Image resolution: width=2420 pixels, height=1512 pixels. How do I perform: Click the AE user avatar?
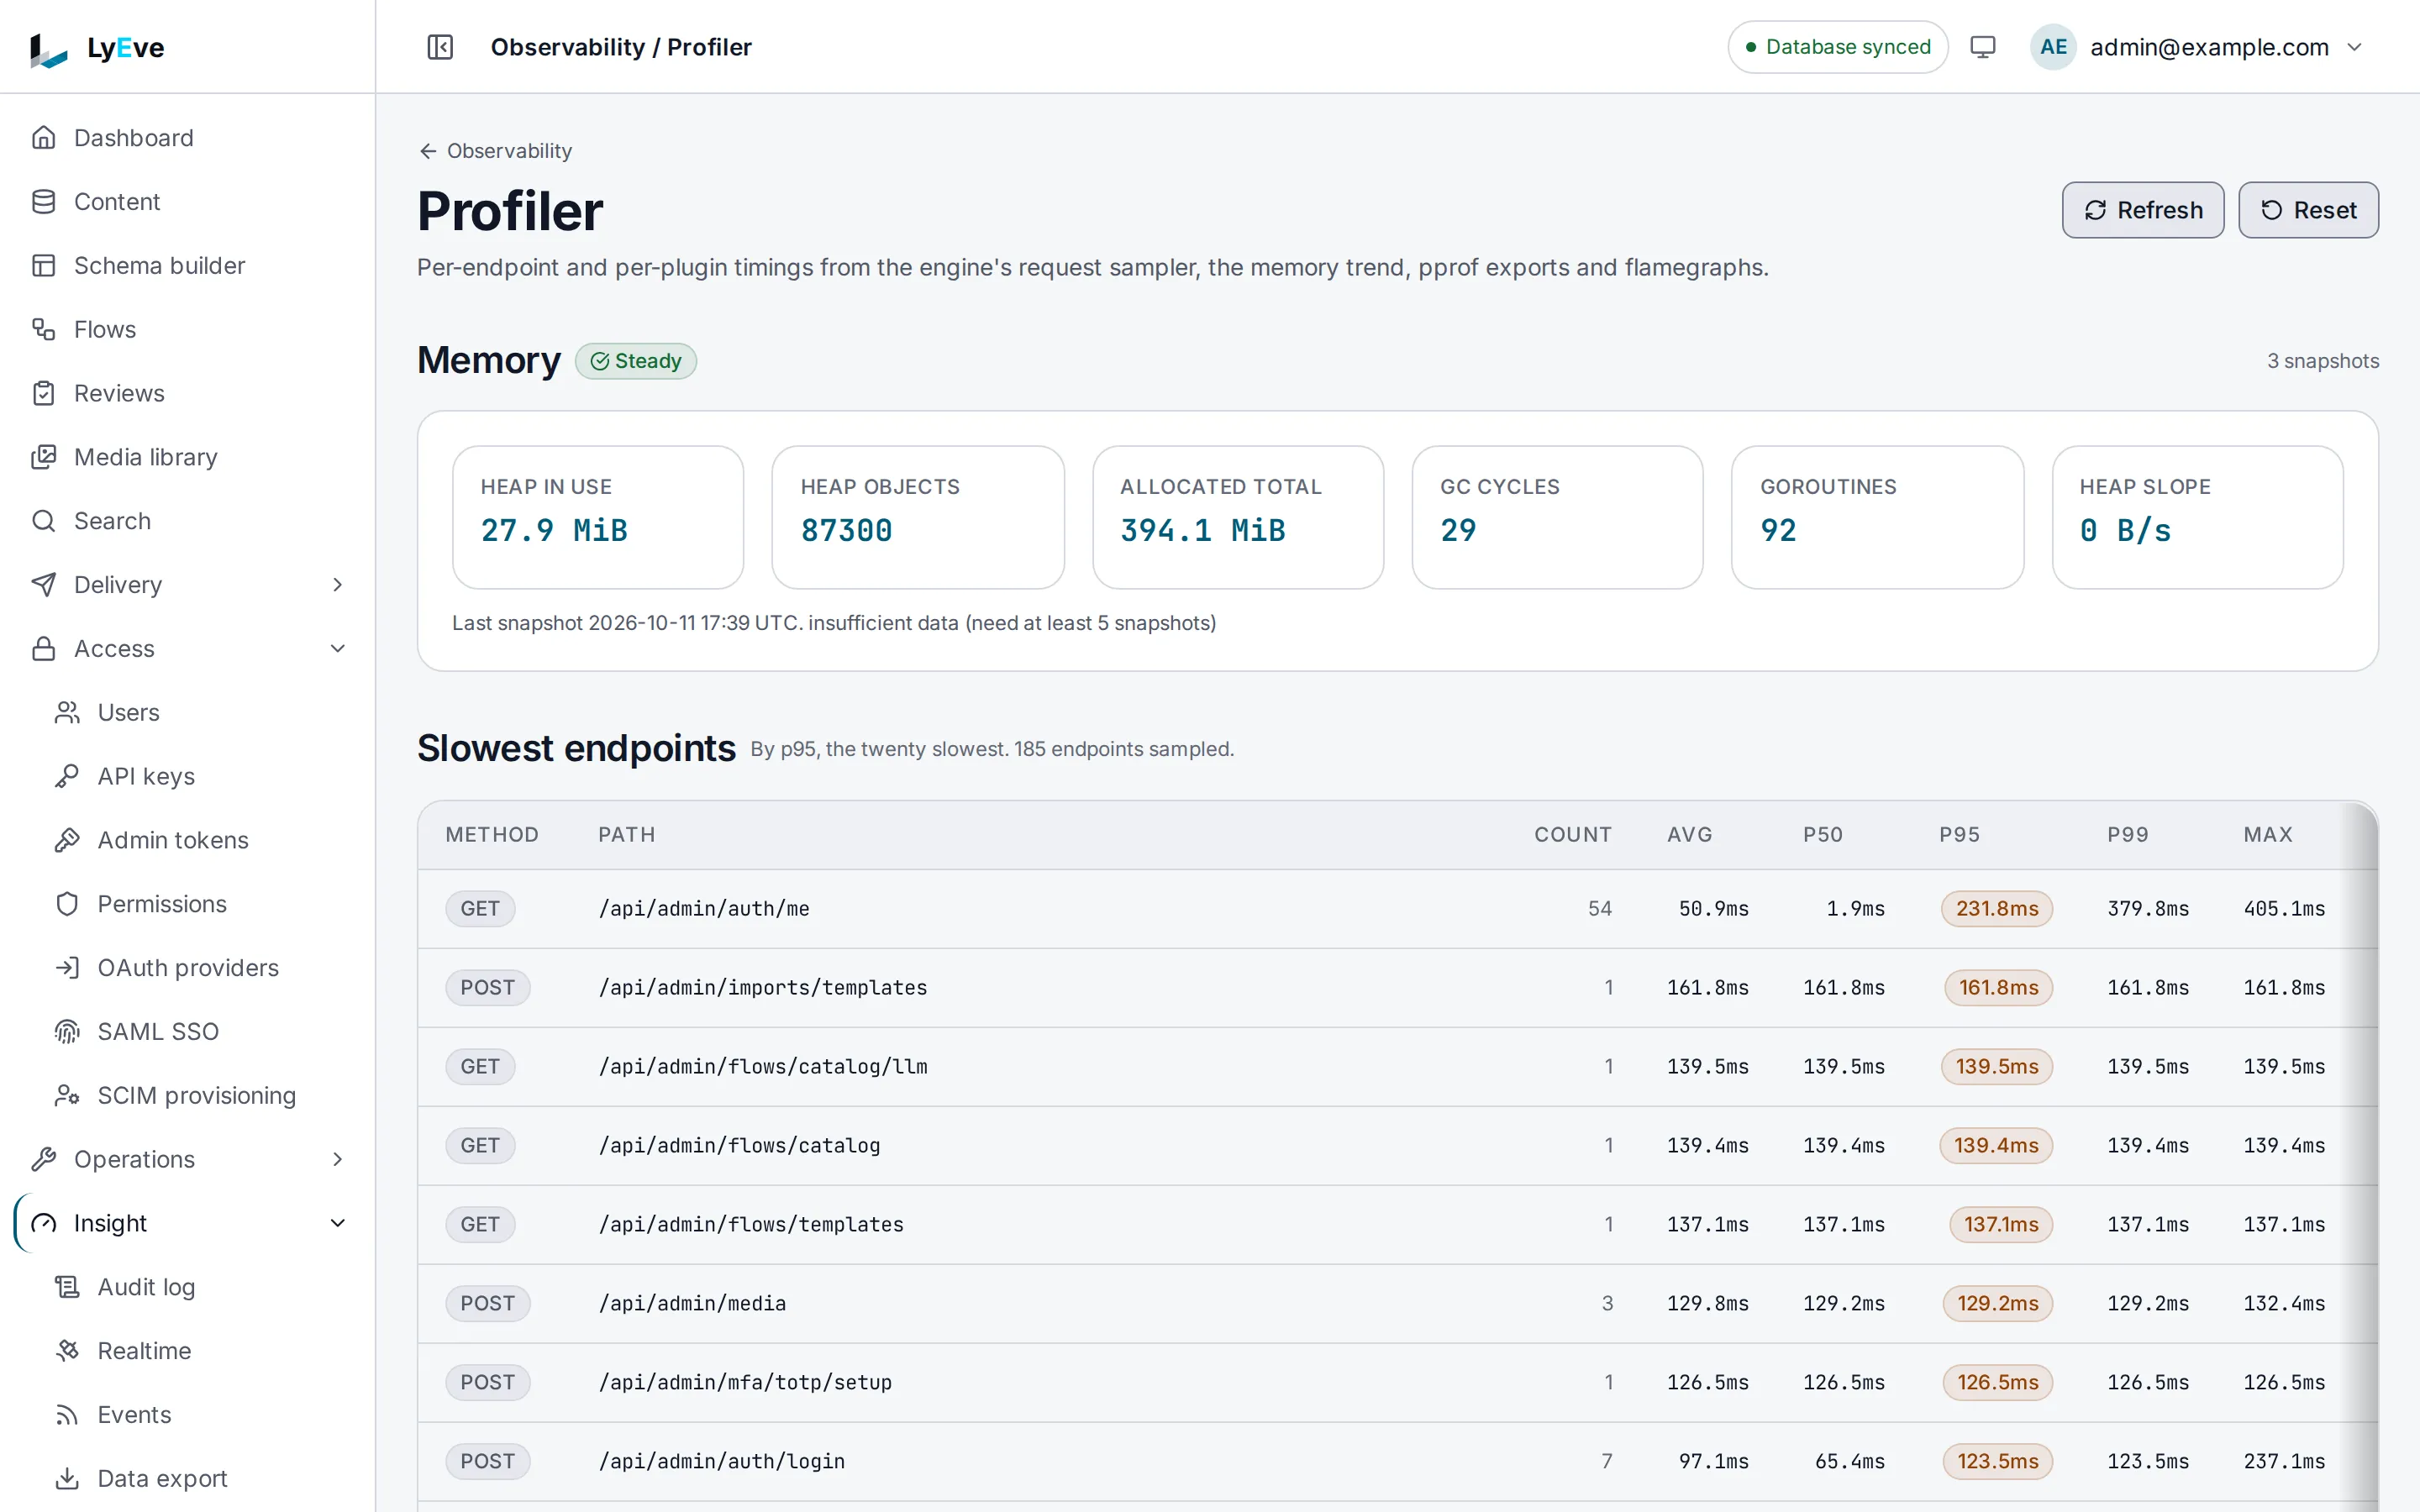[2053, 47]
